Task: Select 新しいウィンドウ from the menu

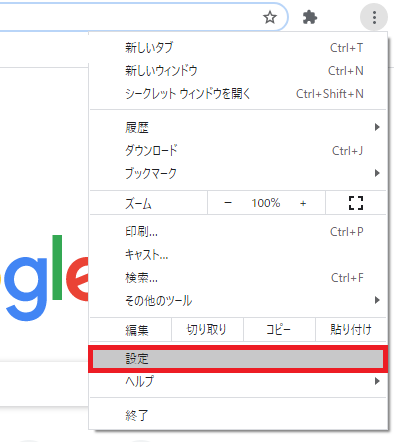Action: pos(238,71)
